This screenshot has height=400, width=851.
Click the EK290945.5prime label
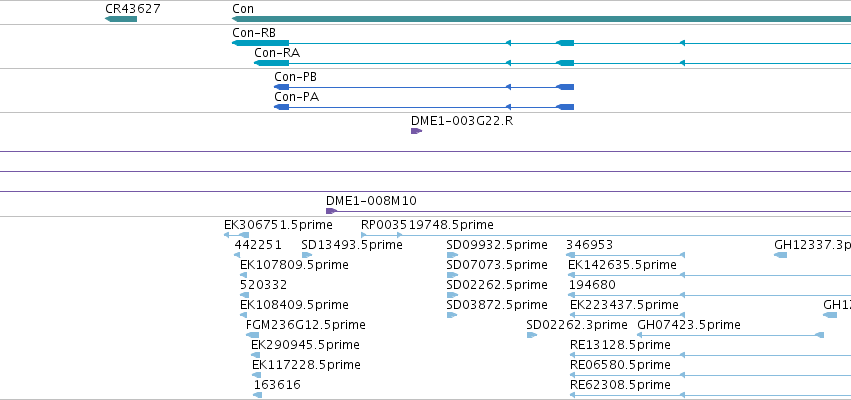point(305,345)
